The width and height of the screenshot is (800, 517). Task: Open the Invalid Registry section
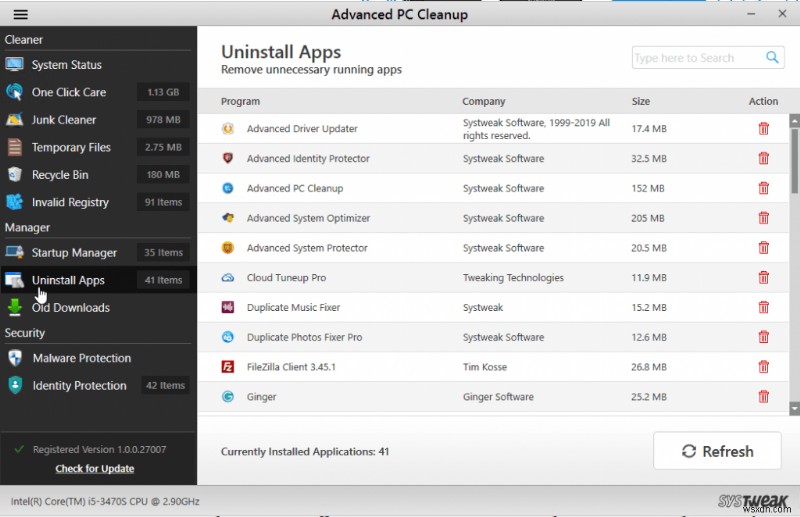tap(70, 202)
